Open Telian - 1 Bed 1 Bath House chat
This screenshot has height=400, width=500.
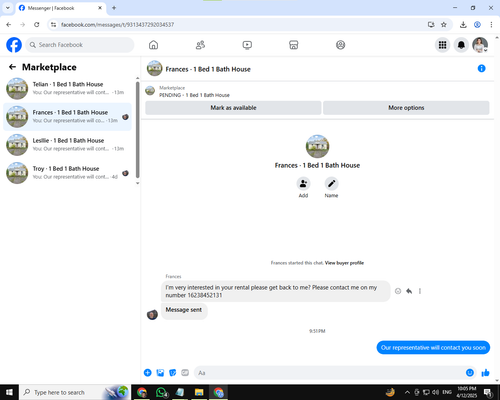point(68,88)
